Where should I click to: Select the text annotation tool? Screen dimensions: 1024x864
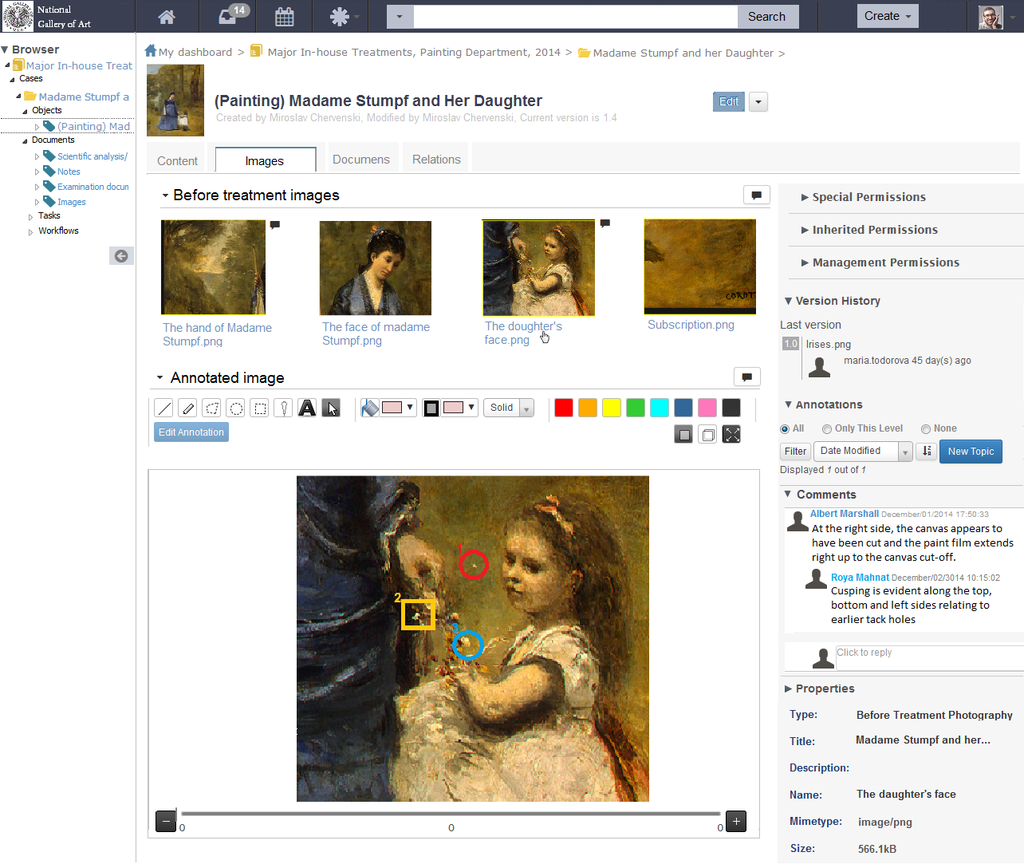click(x=307, y=409)
